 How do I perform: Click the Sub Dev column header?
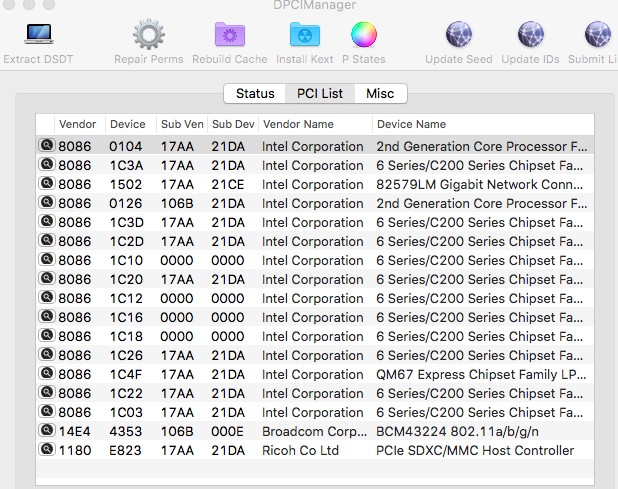pyautogui.click(x=233, y=125)
